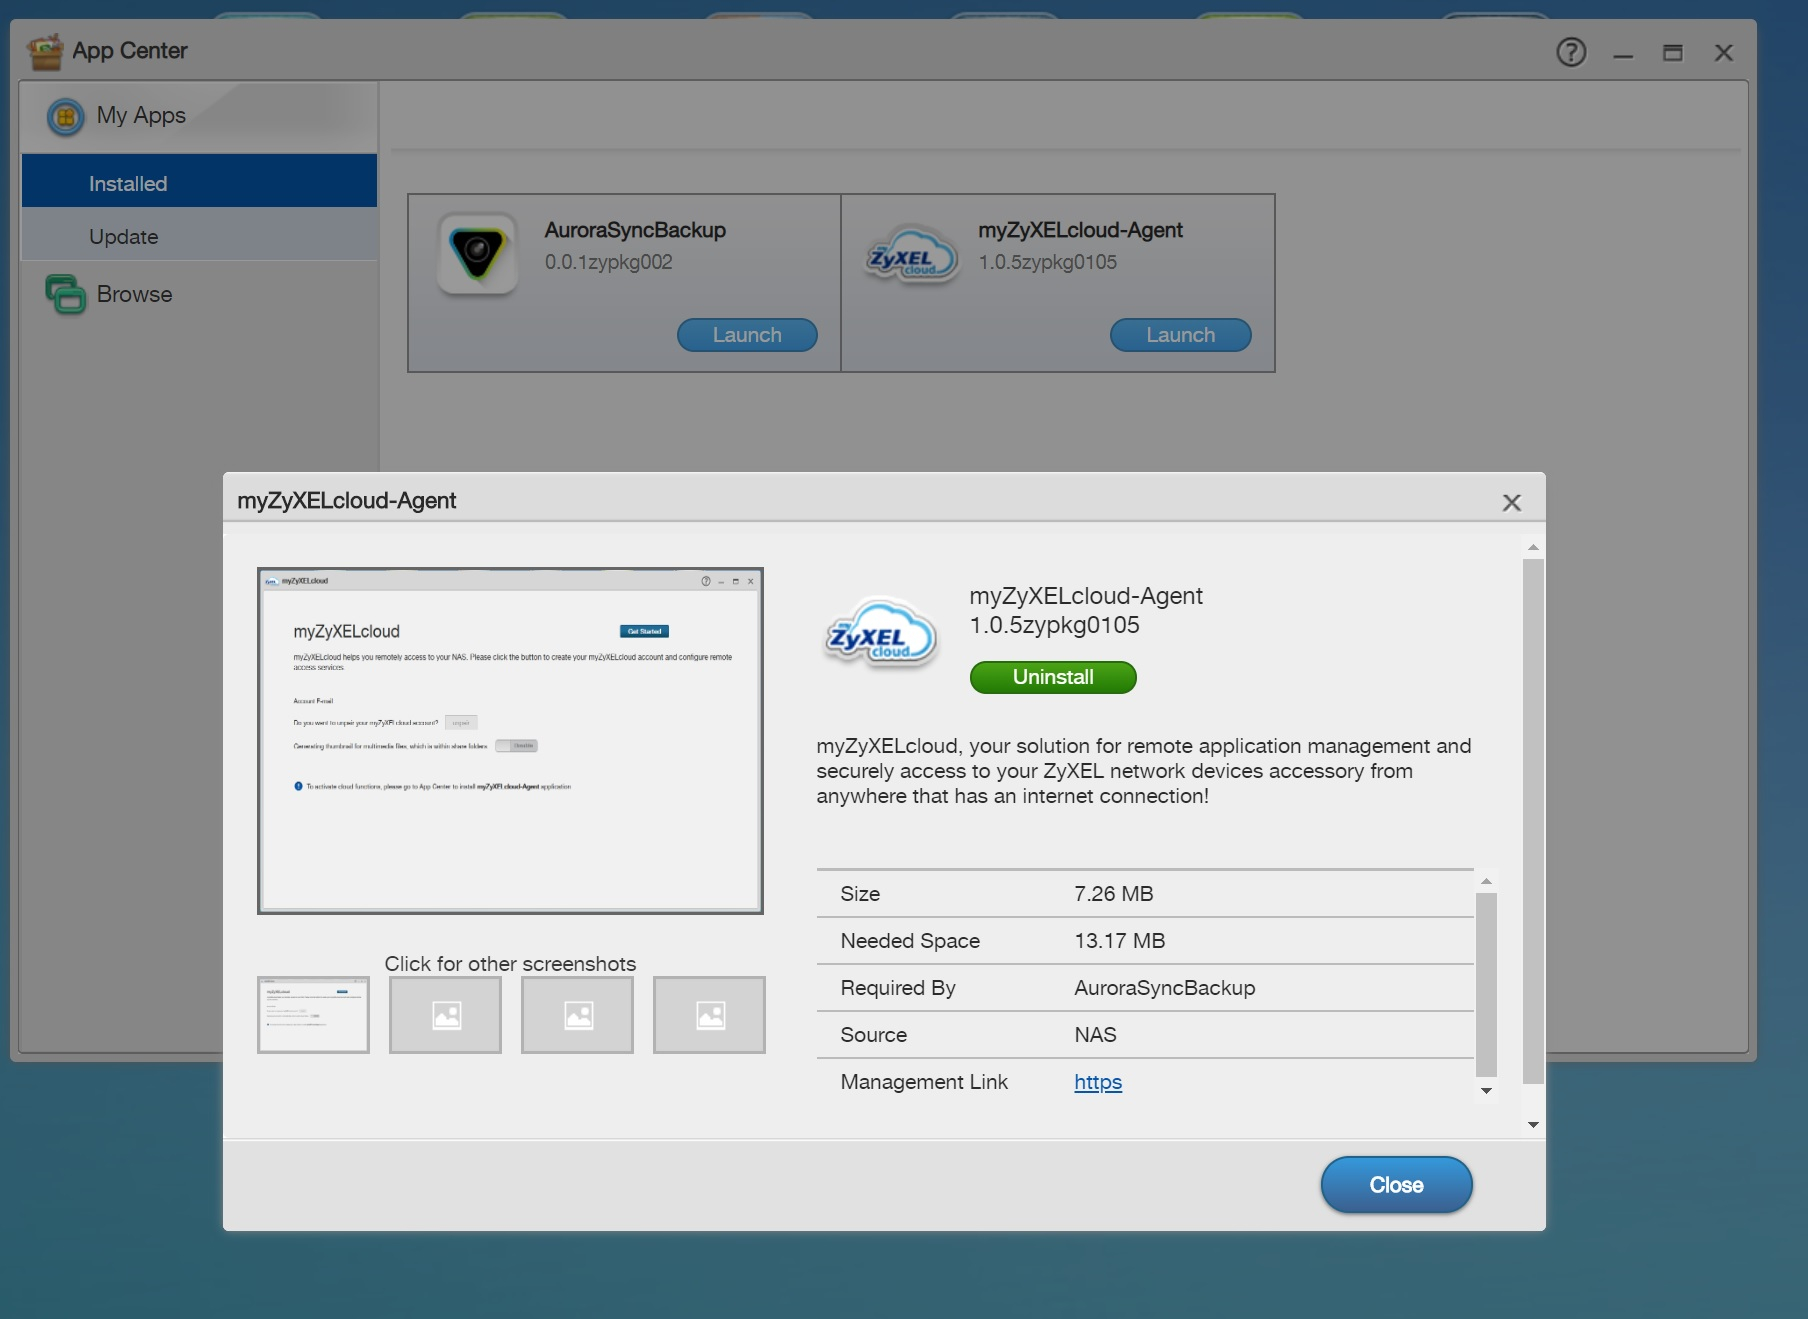This screenshot has width=1808, height=1319.
Task: Uninstall myZyXELcloud-Agent
Action: 1053,677
